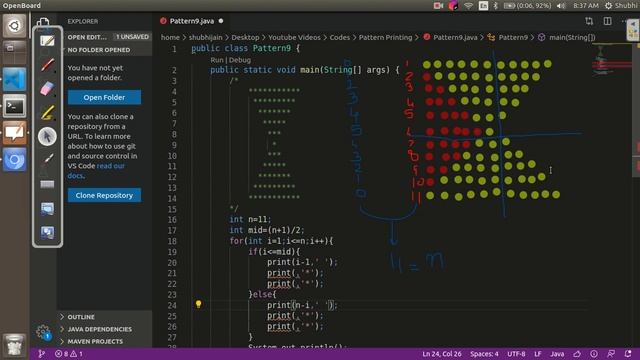Open notifications bell in status bar

point(628,354)
